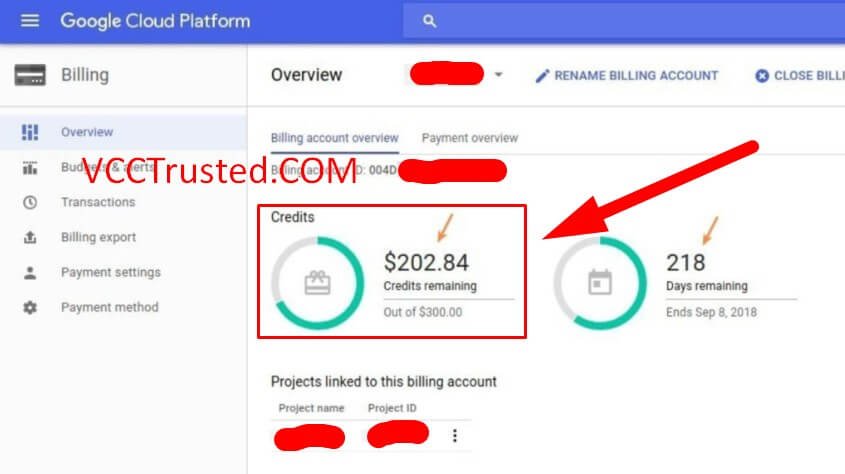Click the 'Ends Sep 8, 2018' text
Image resolution: width=845 pixels, height=474 pixels.
711,312
